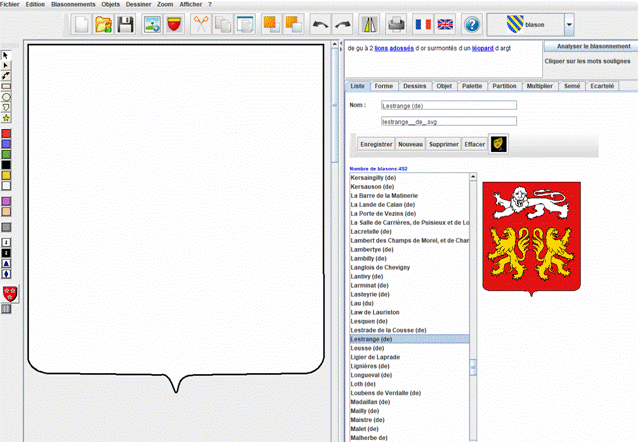Switch to the Partition tab
This screenshot has width=638, height=442.
[x=505, y=86]
